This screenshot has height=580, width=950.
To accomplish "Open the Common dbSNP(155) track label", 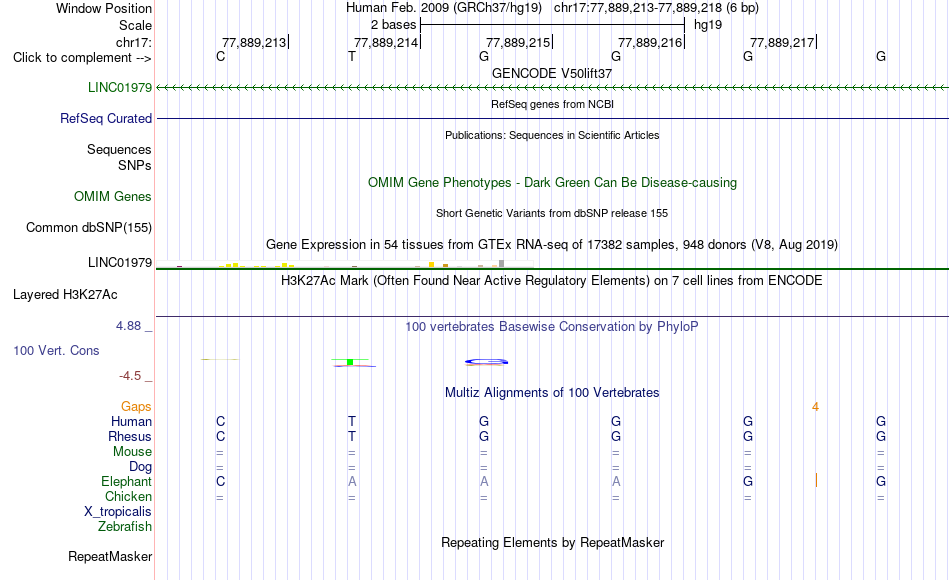I will (x=89, y=227).
